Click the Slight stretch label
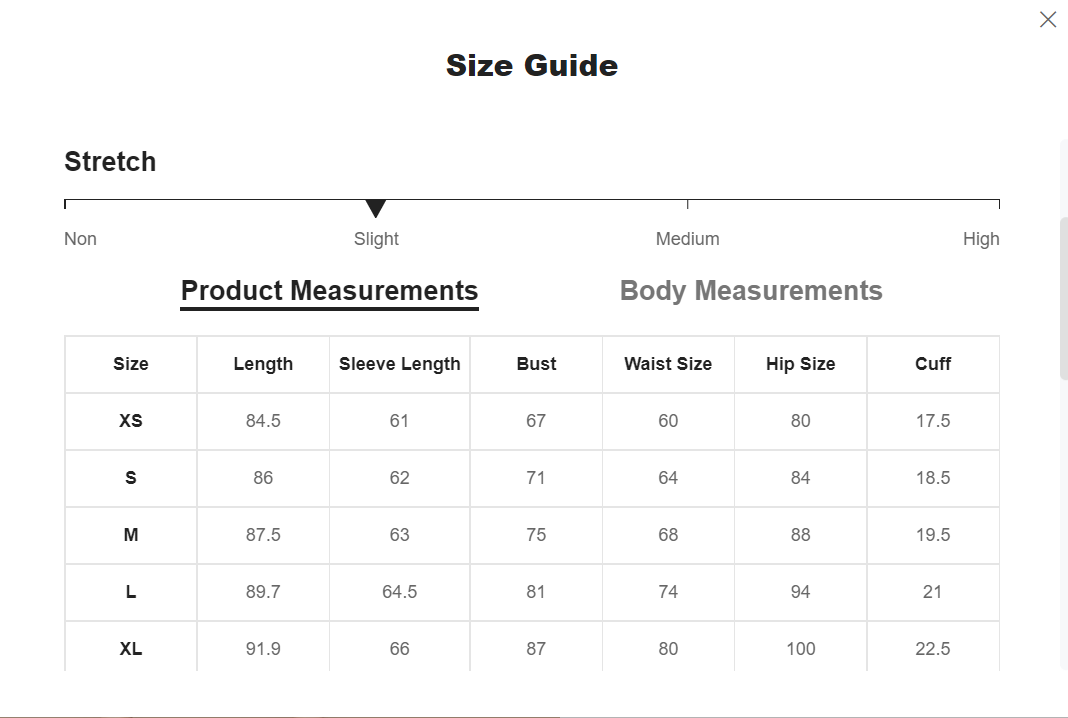The image size is (1068, 718). pyautogui.click(x=376, y=239)
